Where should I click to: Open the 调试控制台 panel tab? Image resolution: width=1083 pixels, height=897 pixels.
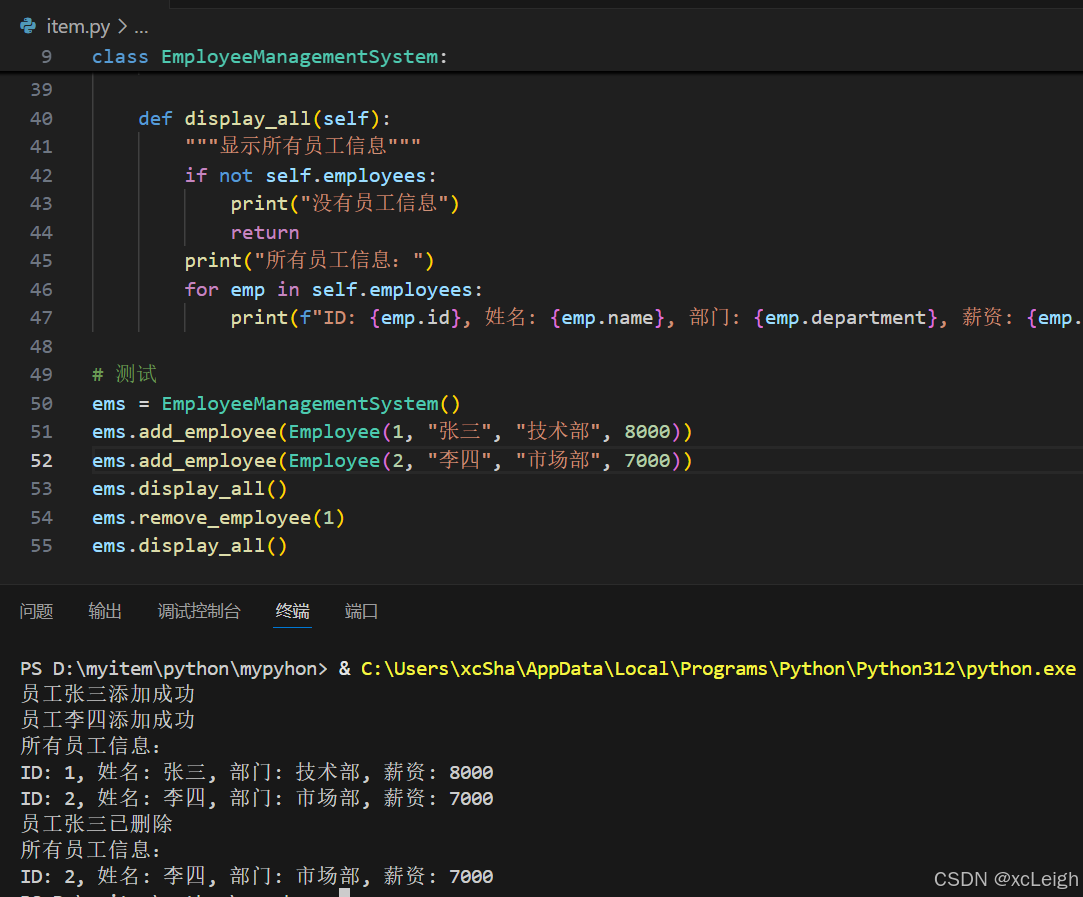coord(199,611)
